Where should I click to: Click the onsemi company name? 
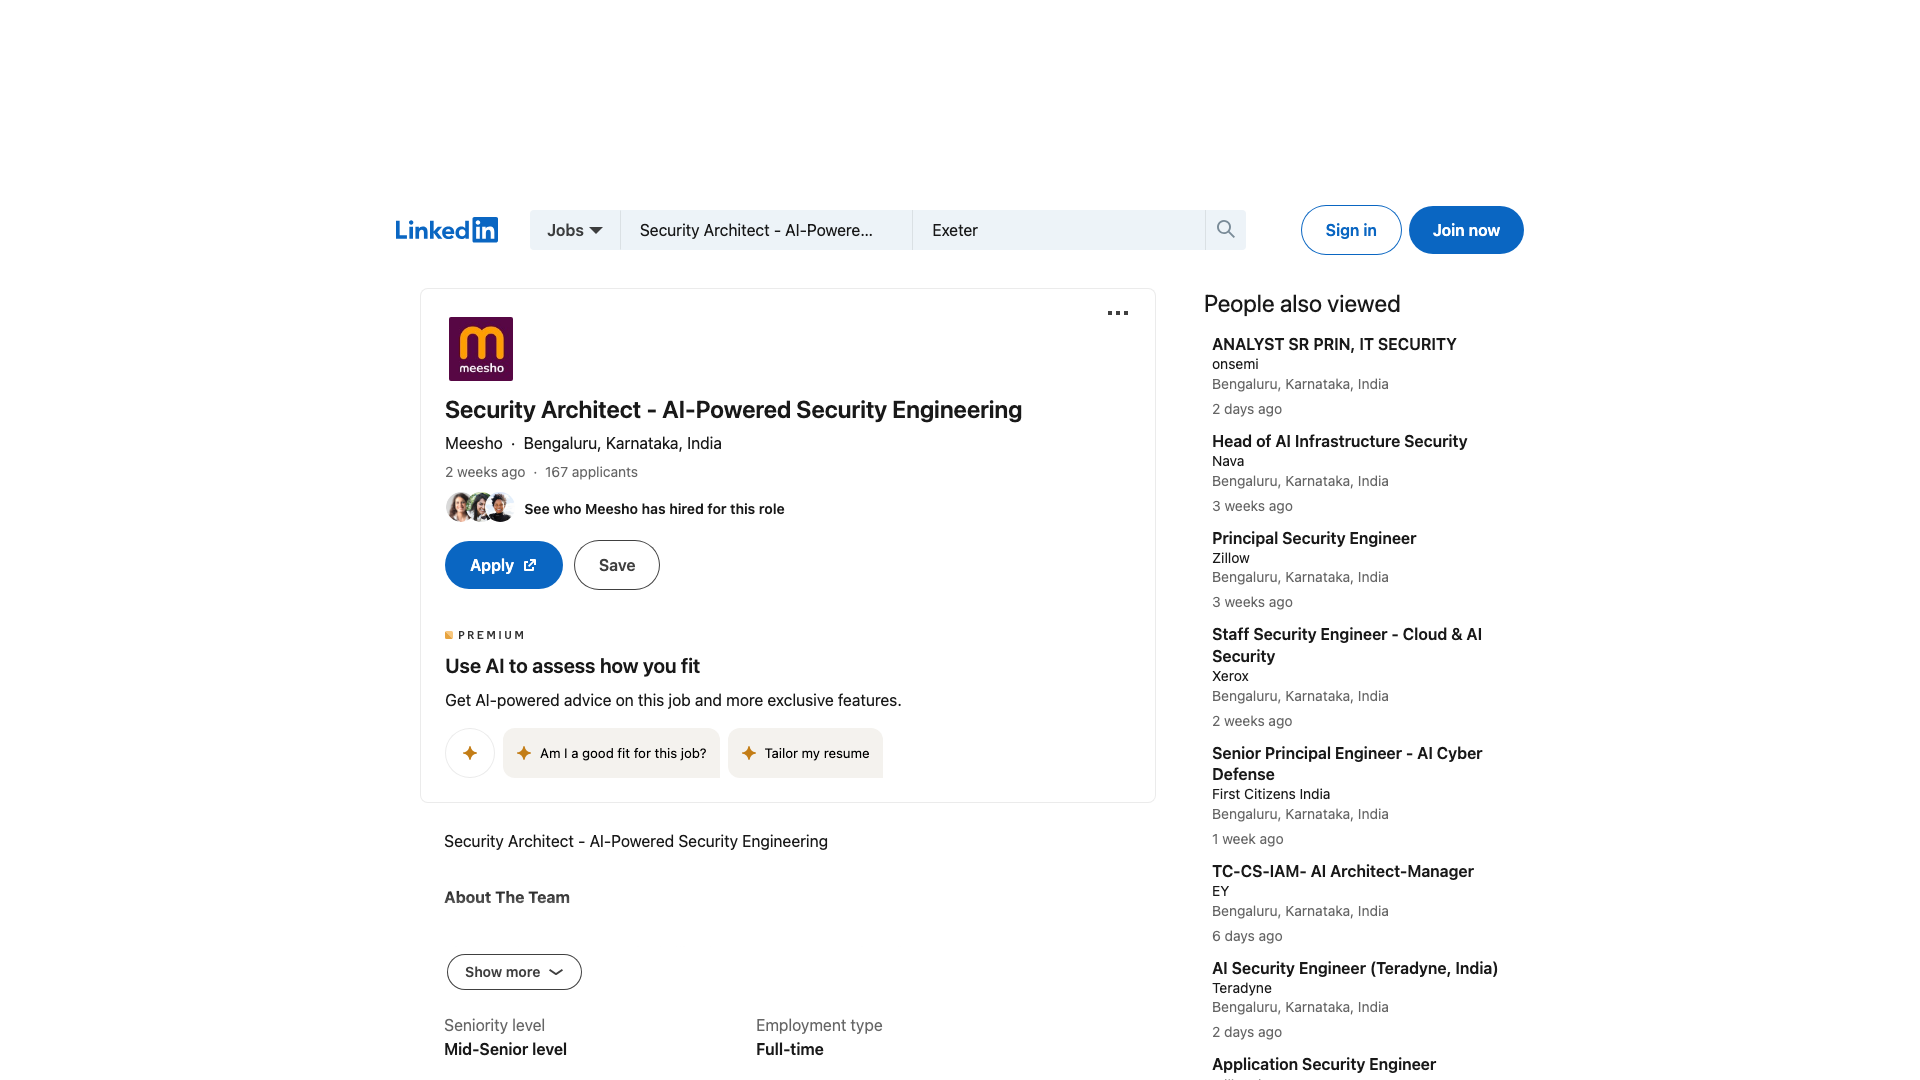tap(1235, 364)
